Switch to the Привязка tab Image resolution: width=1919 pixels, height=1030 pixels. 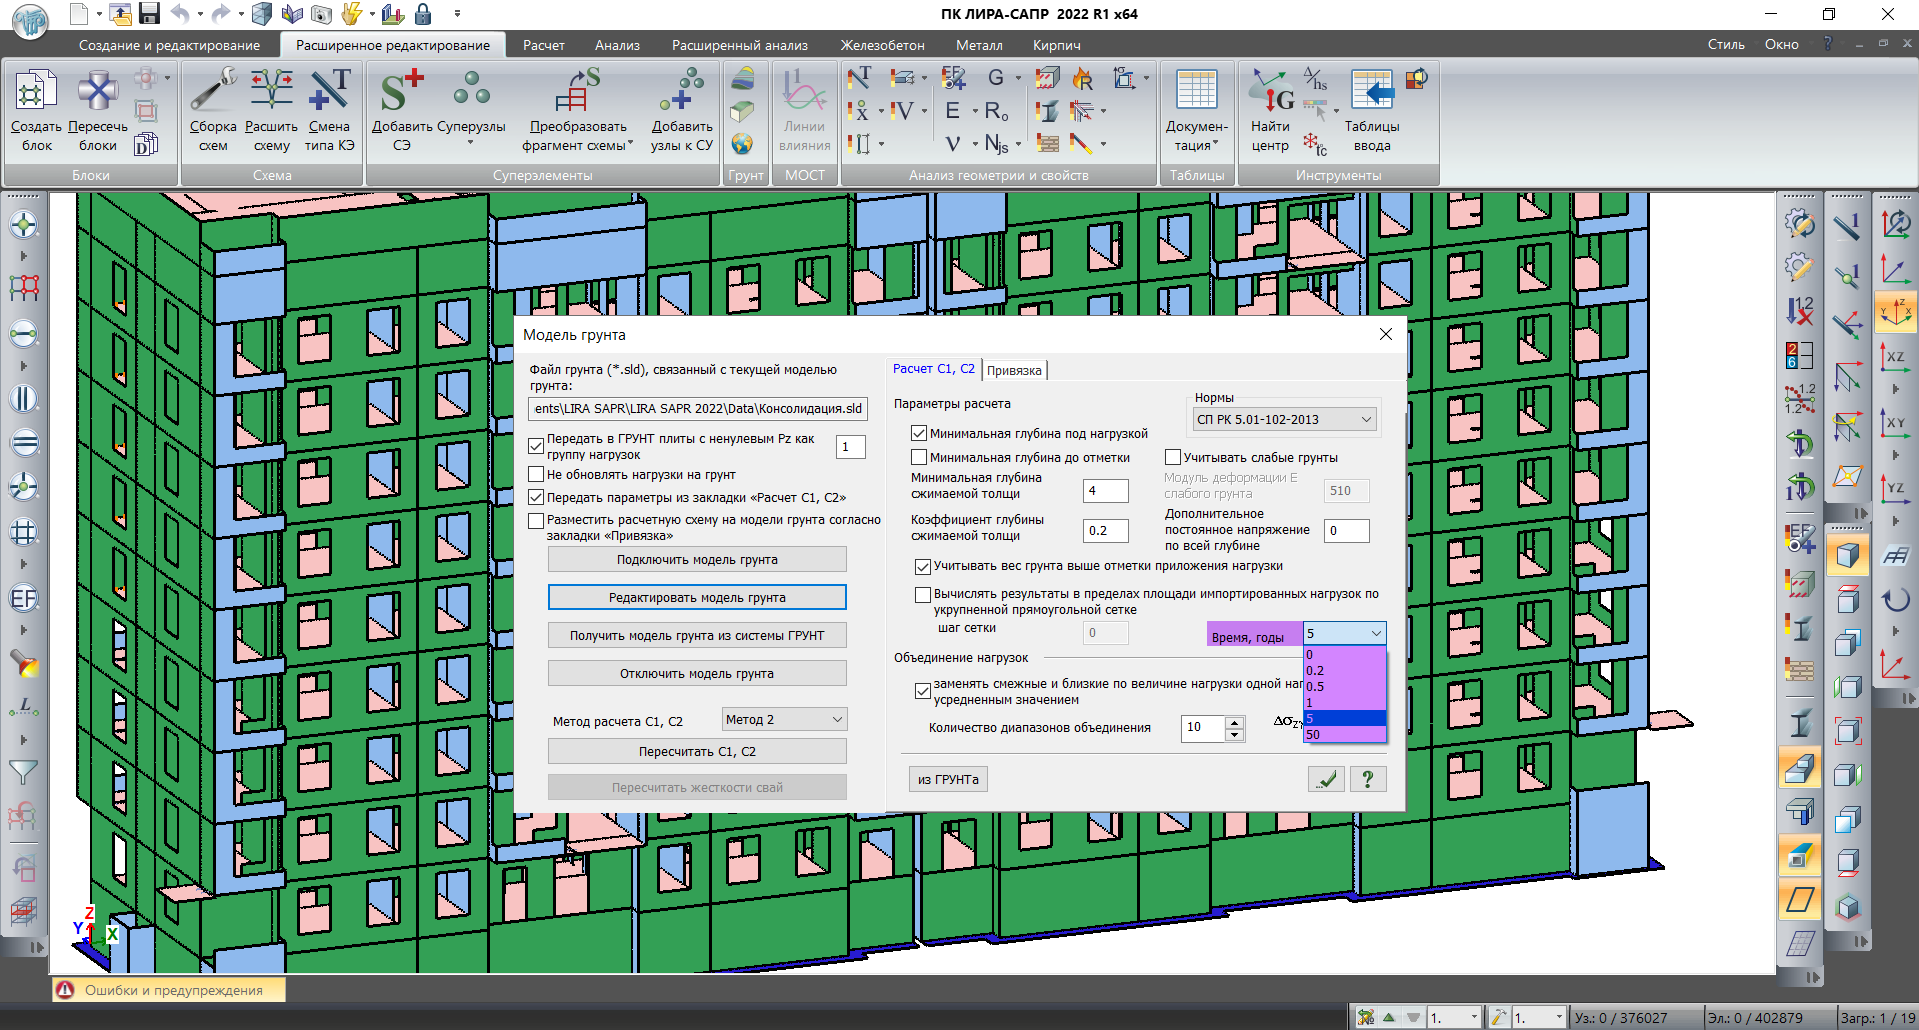(1014, 371)
